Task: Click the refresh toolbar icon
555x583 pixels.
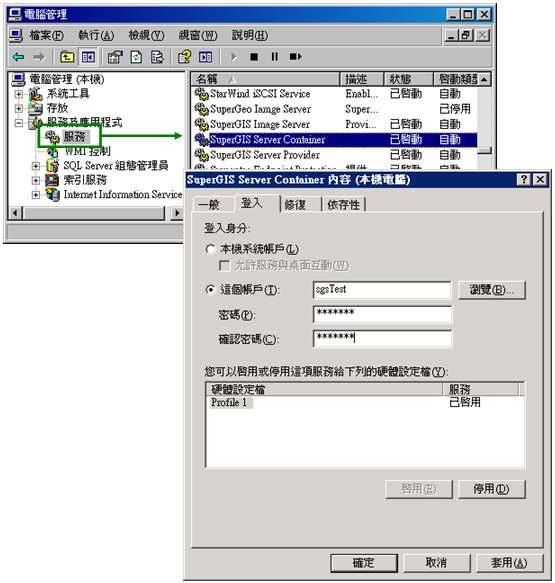Action: point(136,57)
